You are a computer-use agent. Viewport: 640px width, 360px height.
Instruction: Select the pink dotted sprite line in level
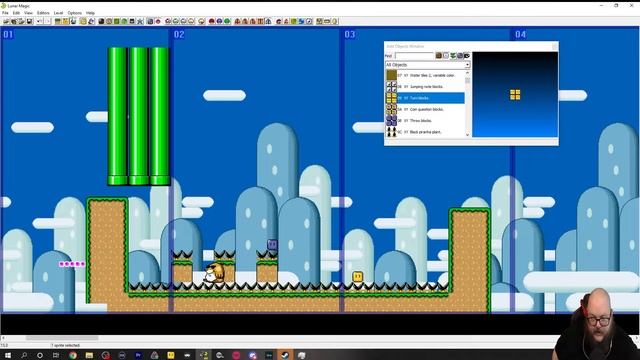pyautogui.click(x=72, y=264)
